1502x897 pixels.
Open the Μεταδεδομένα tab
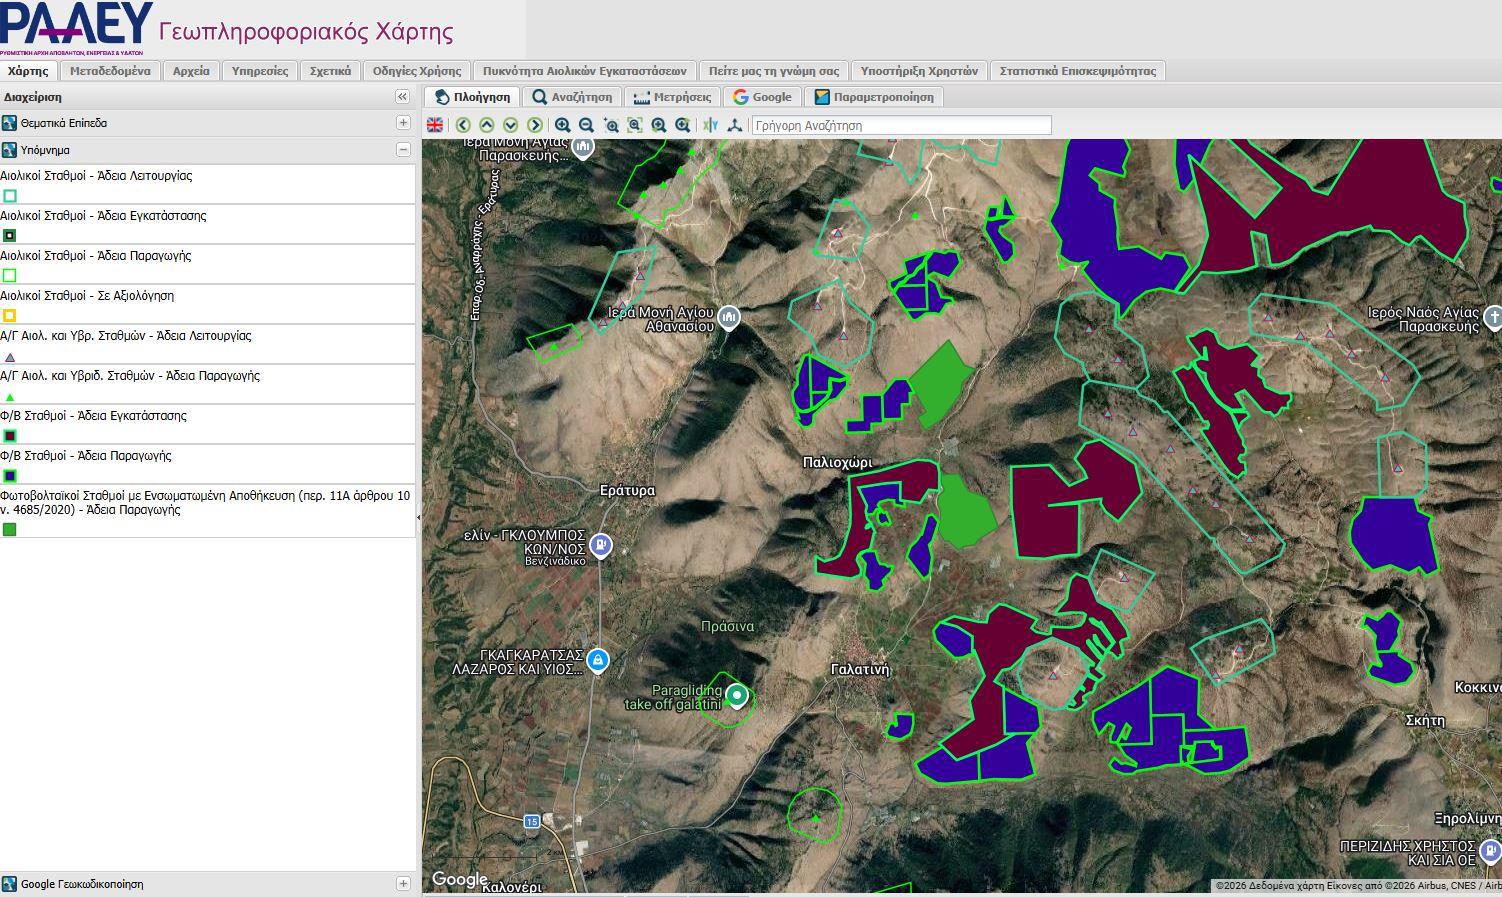click(x=110, y=71)
